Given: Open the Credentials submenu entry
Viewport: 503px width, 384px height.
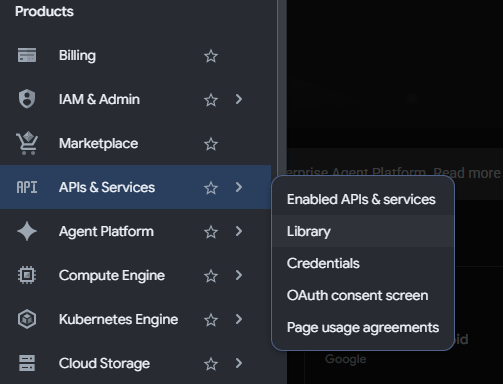Looking at the screenshot, I should (363, 263).
